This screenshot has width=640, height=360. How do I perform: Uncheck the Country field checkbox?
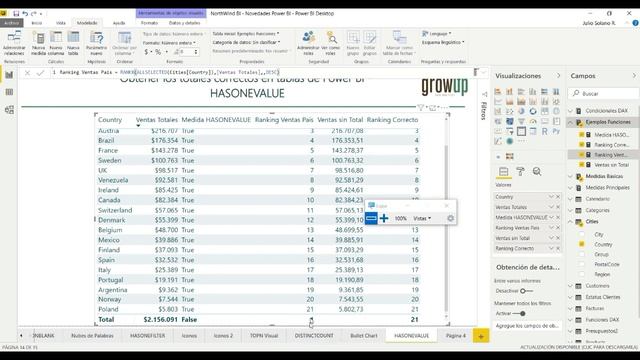coord(582,244)
